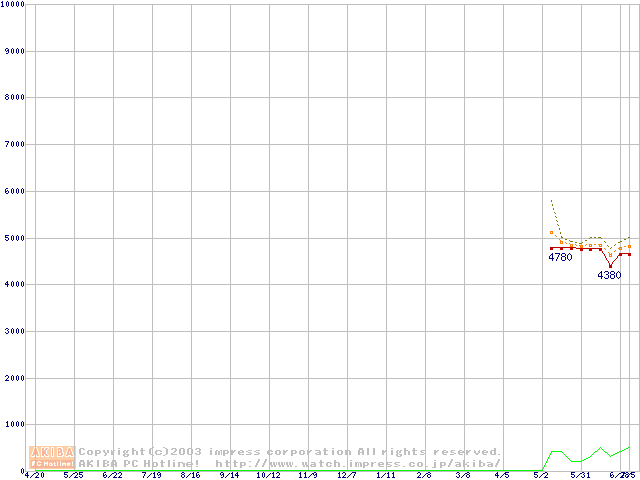
Task: Click the 4/20 x-axis date label
Action: [x=35, y=475]
